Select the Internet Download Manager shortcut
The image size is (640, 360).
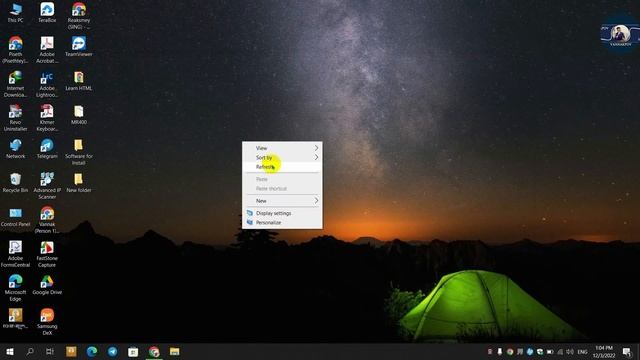coord(15,84)
